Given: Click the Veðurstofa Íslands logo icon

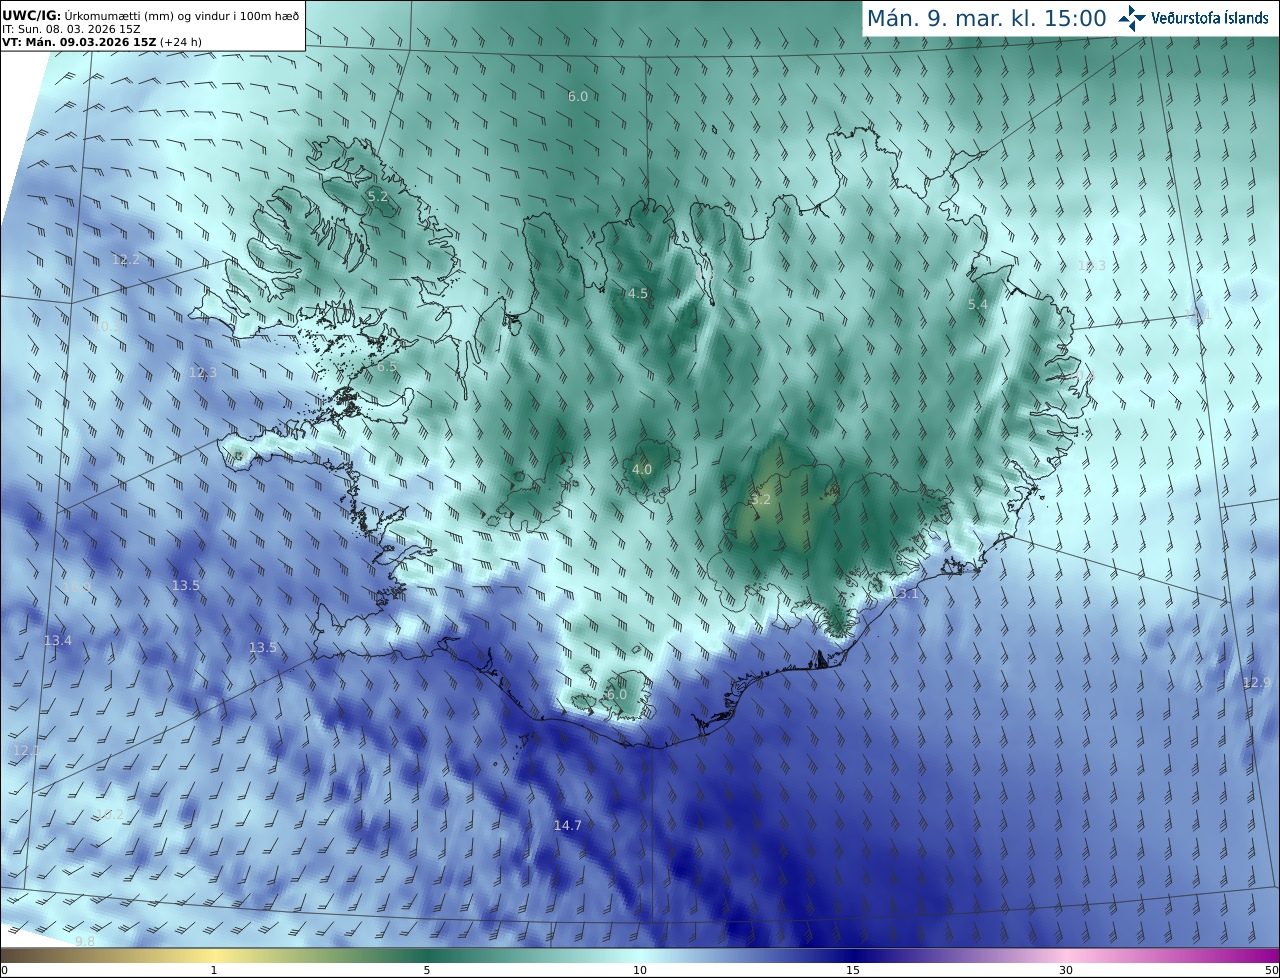Looking at the screenshot, I should tap(1132, 18).
